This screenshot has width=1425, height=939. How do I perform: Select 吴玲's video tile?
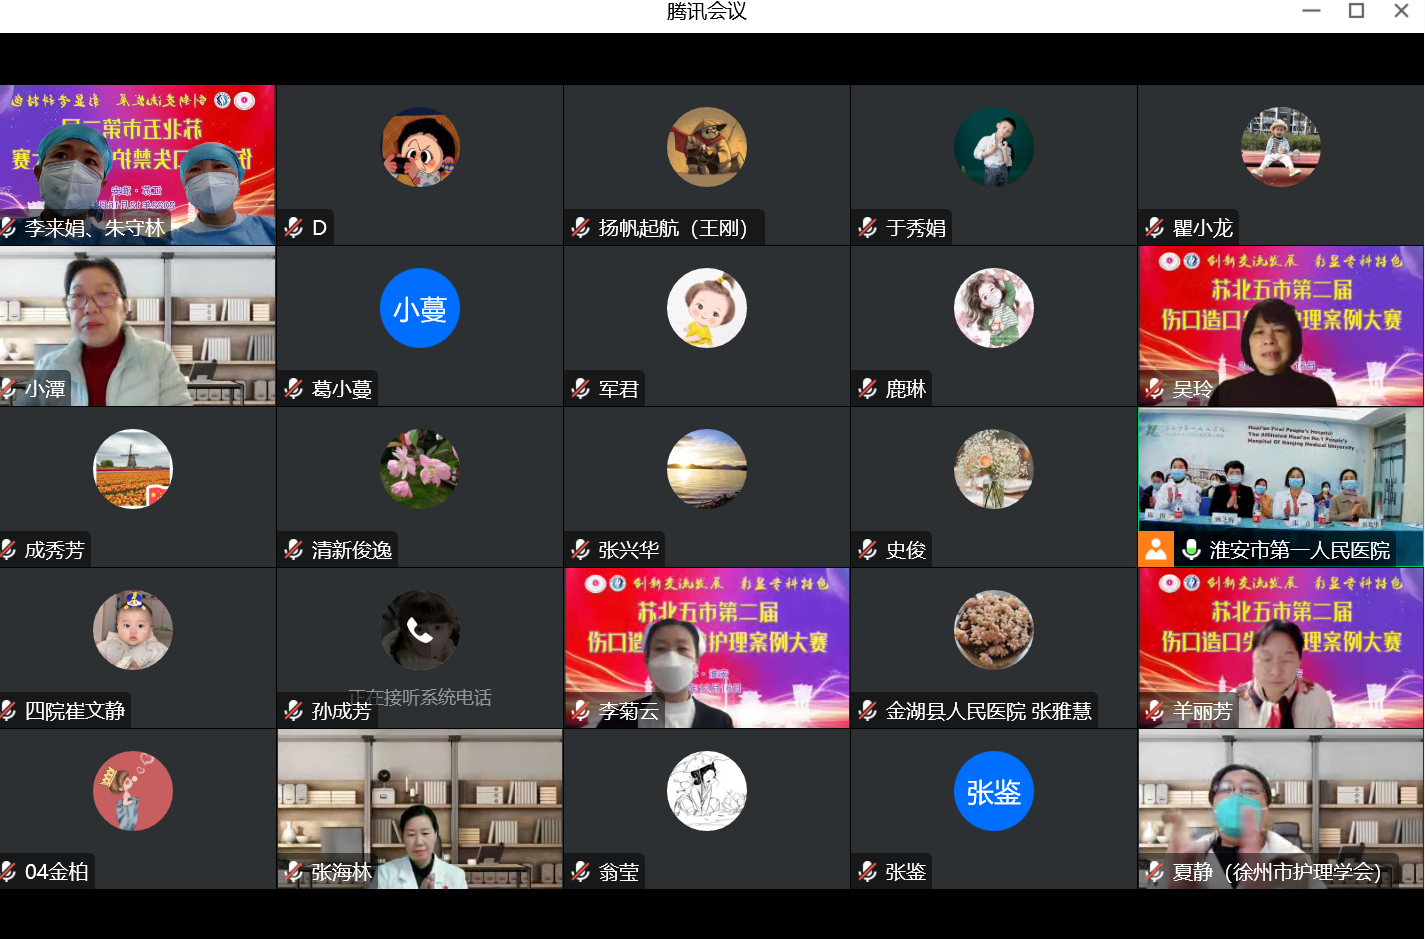point(1280,325)
